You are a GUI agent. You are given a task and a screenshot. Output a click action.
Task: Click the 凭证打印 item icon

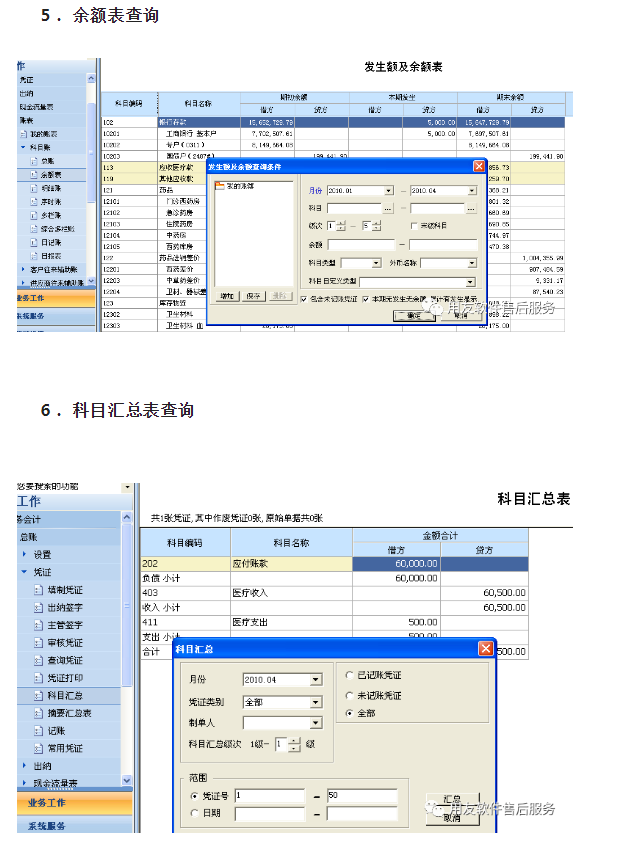click(x=38, y=678)
